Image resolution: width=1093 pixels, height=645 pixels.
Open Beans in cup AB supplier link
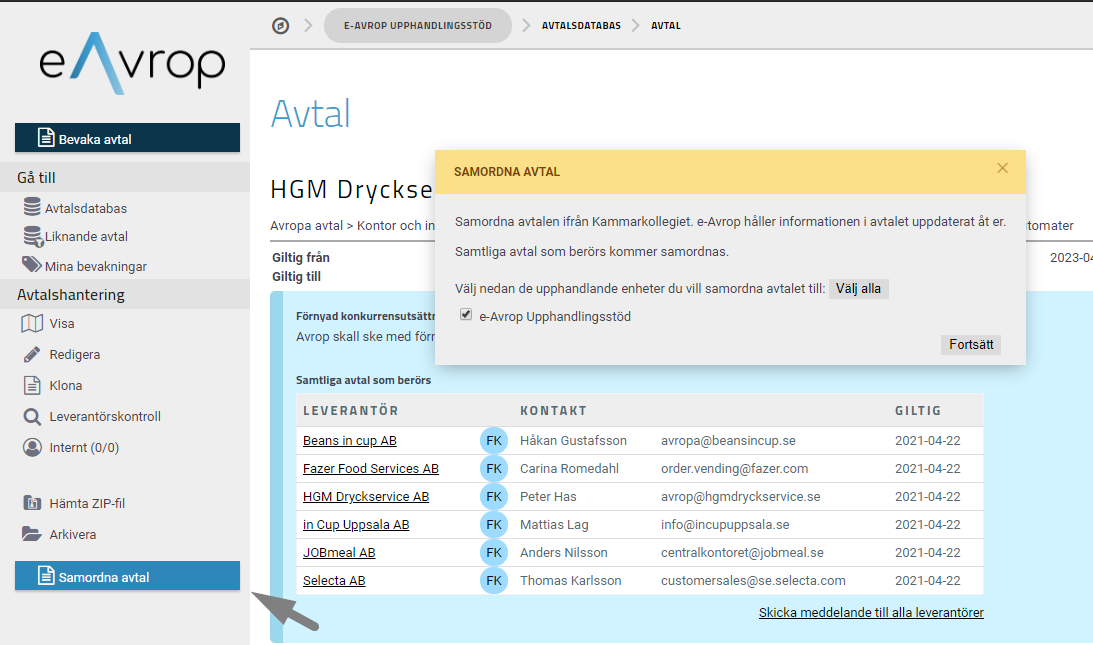point(350,441)
